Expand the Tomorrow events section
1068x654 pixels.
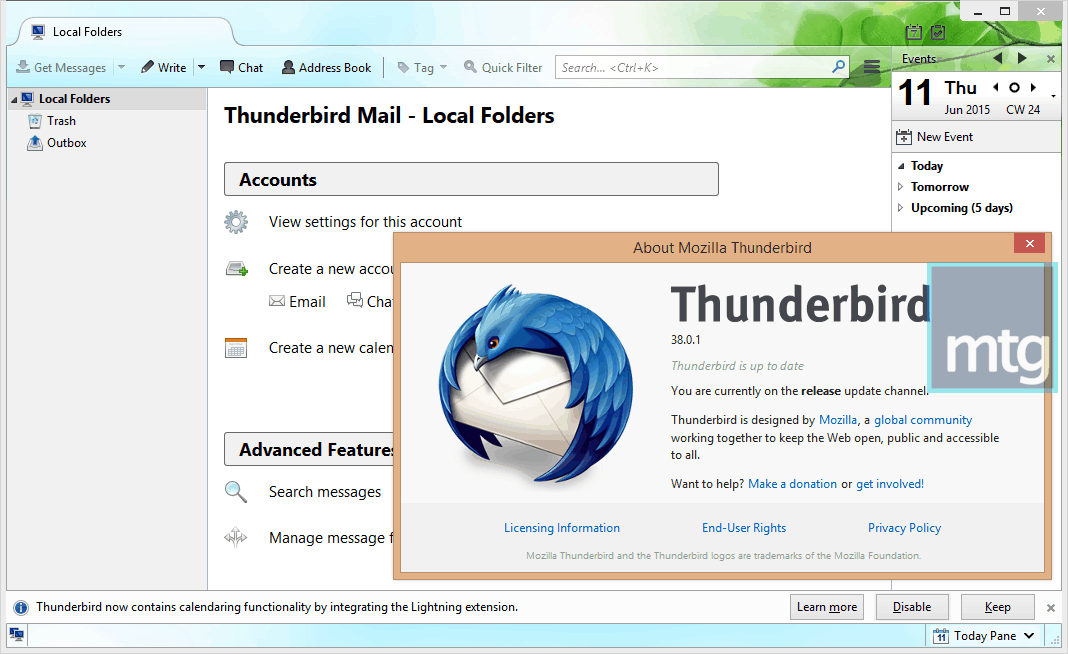pos(901,187)
